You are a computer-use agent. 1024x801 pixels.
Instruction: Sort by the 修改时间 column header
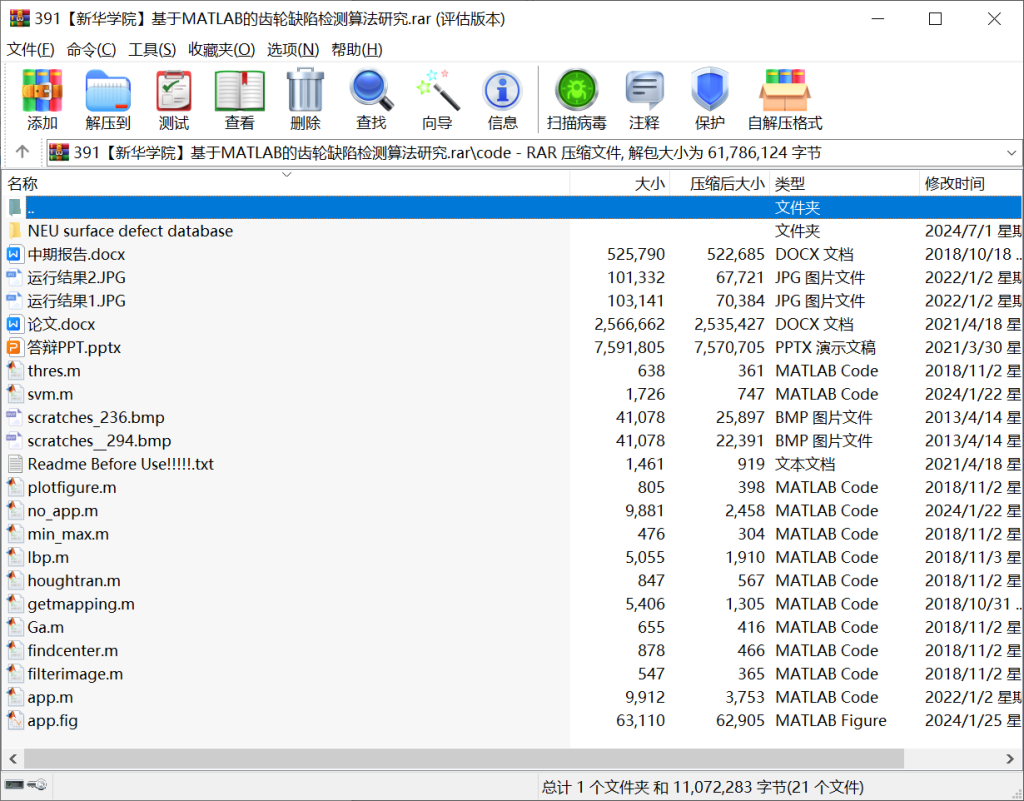[x=971, y=183]
